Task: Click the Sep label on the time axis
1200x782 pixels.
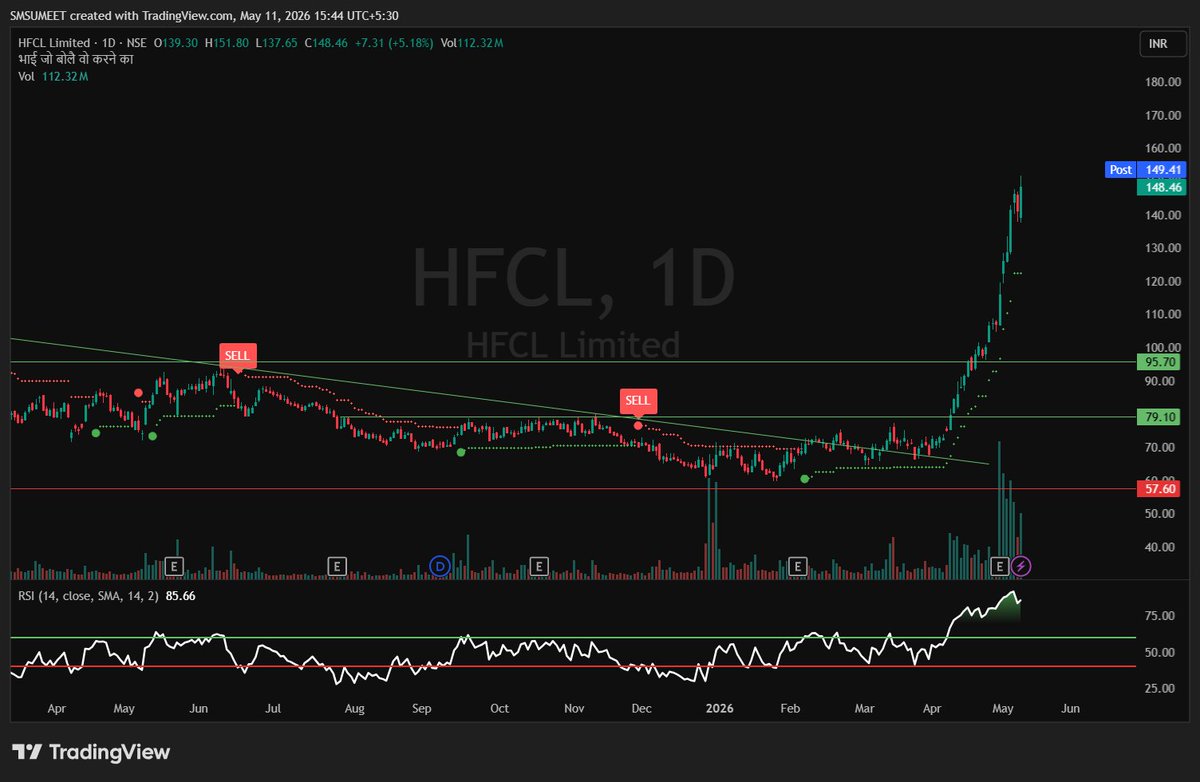Action: coord(421,708)
